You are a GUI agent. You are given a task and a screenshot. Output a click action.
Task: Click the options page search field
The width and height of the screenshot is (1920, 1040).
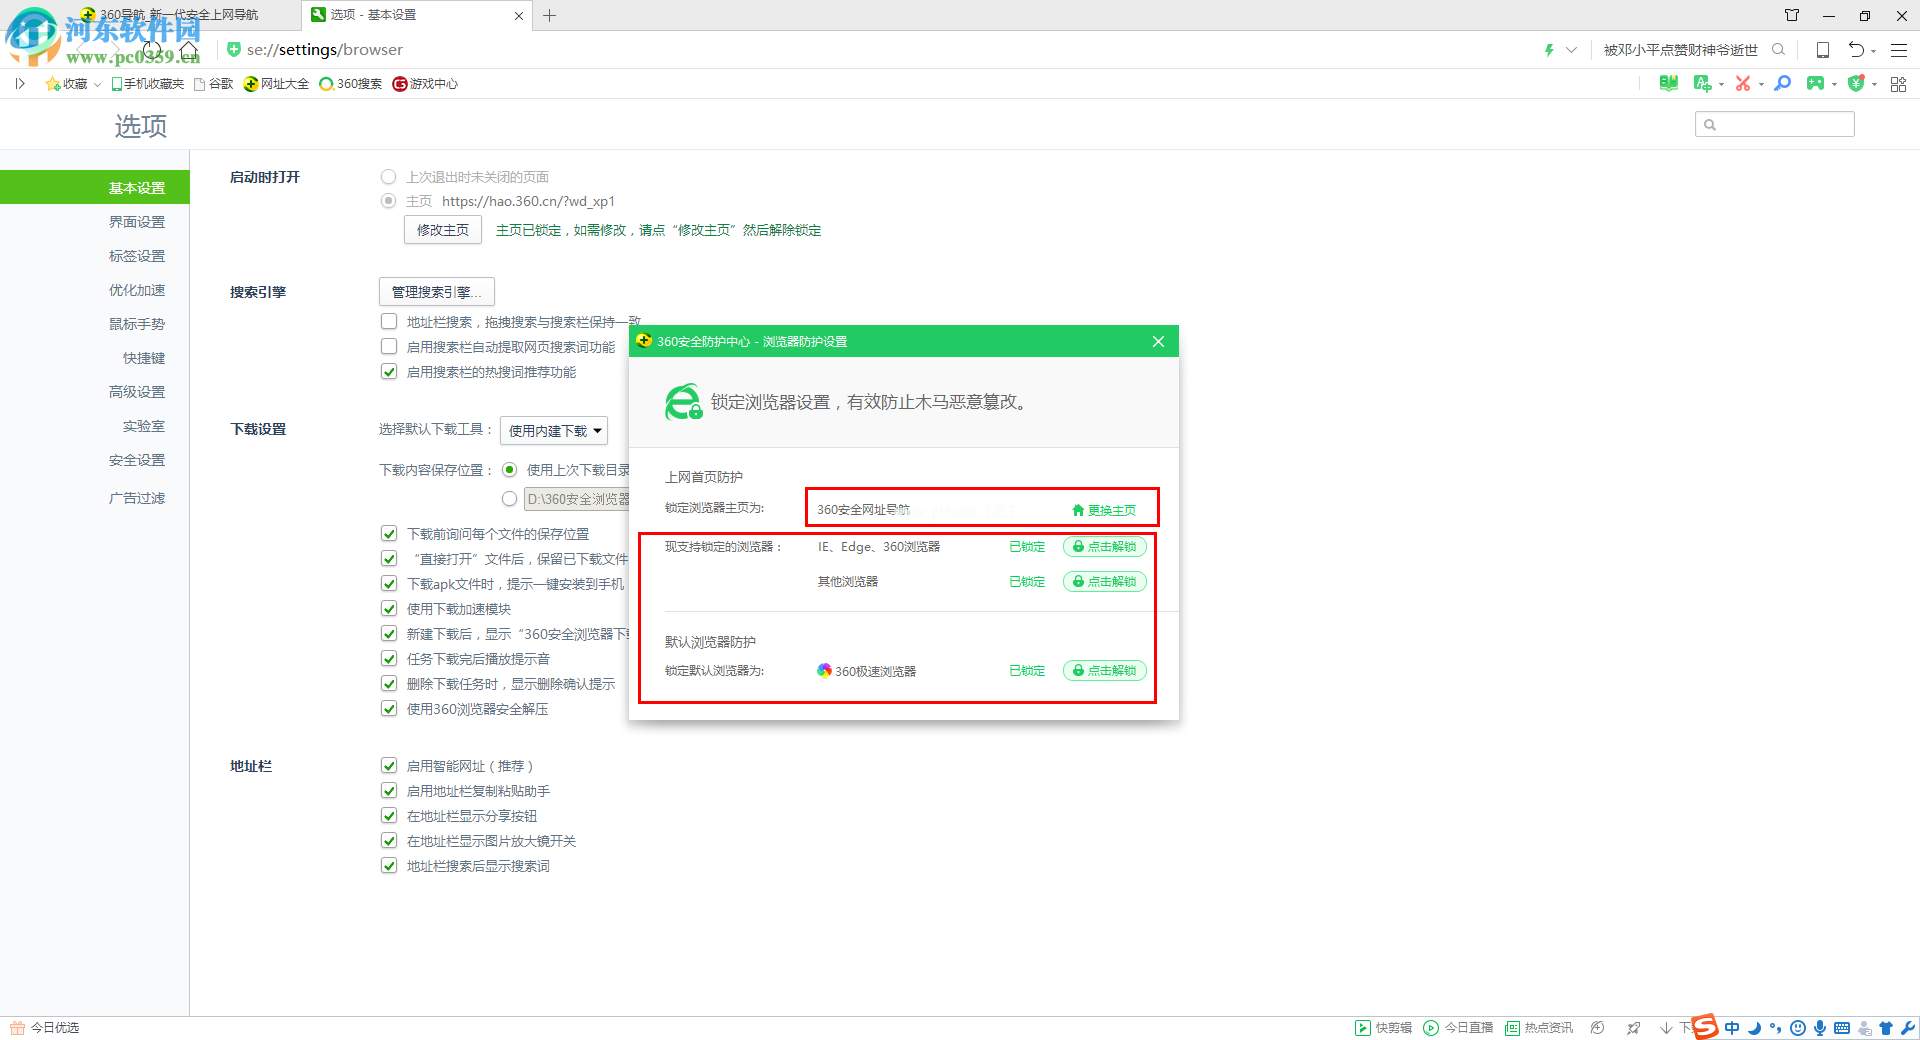point(1775,124)
